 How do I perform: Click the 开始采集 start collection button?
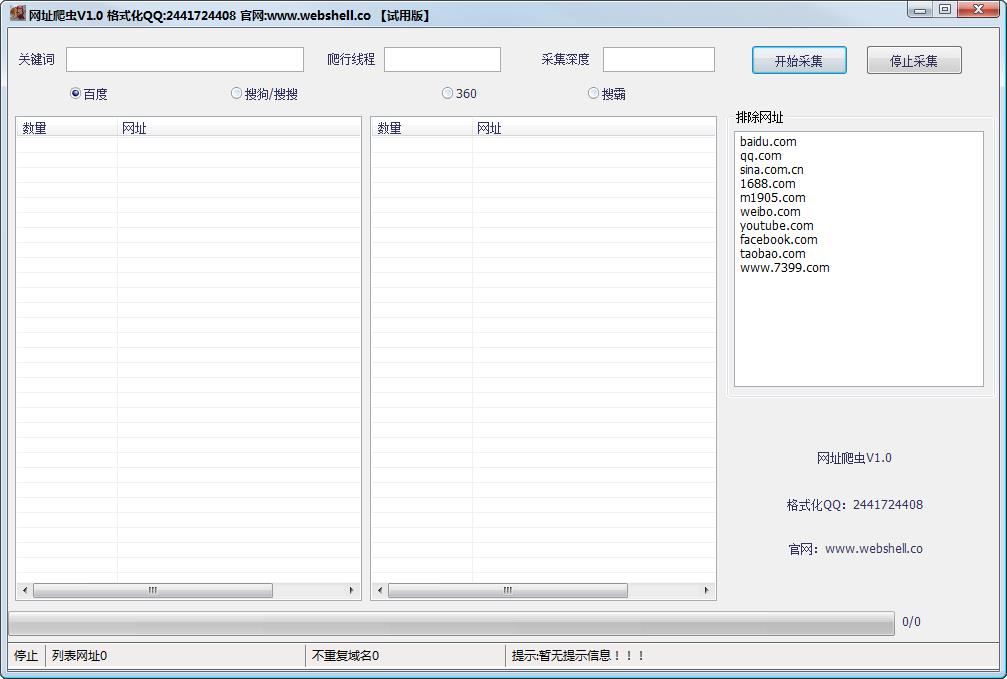(x=798, y=60)
